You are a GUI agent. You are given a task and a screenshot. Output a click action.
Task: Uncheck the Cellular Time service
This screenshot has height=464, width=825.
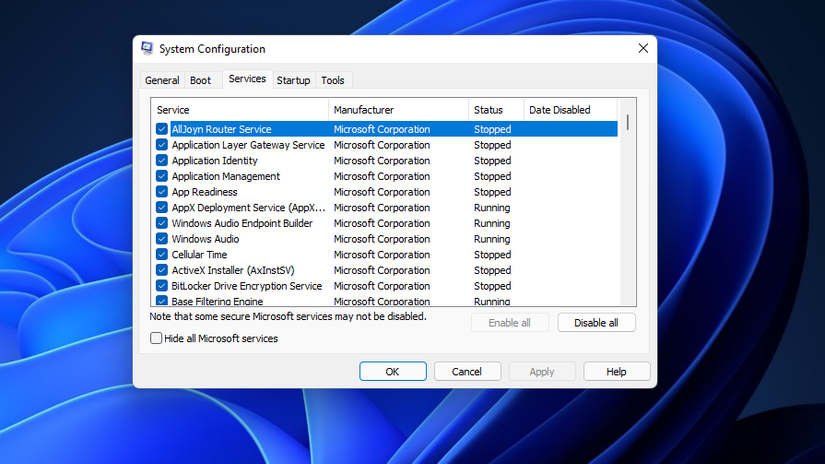click(x=162, y=255)
